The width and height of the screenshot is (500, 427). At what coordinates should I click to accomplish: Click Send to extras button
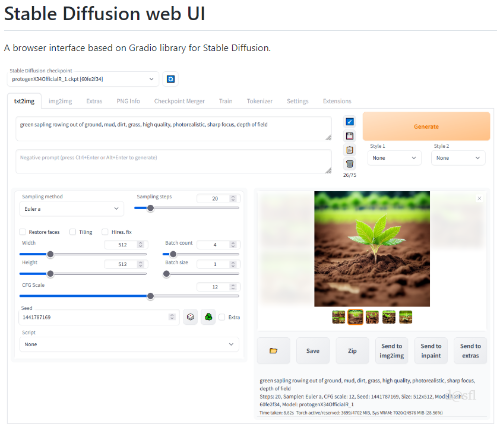470,351
